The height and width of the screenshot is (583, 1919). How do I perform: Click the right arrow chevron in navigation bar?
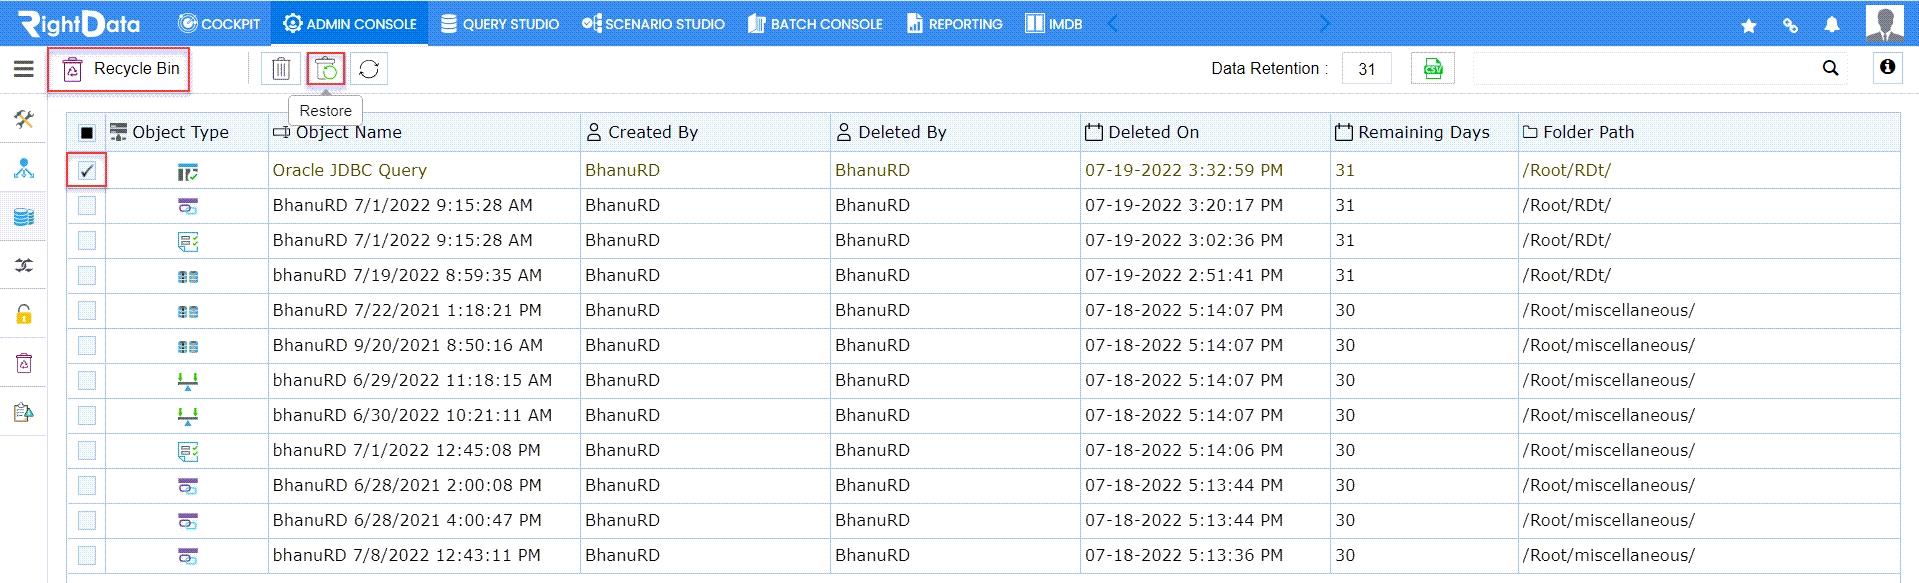pyautogui.click(x=1325, y=23)
